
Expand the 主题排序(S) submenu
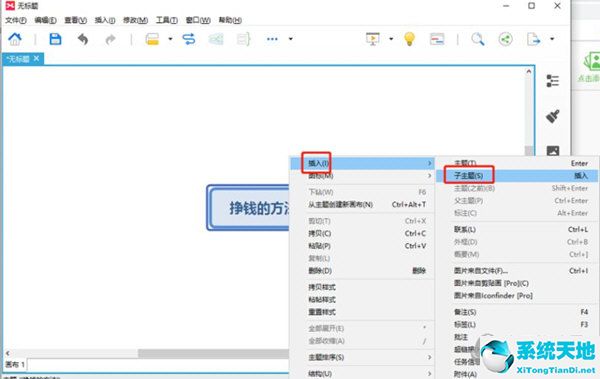(x=362, y=357)
